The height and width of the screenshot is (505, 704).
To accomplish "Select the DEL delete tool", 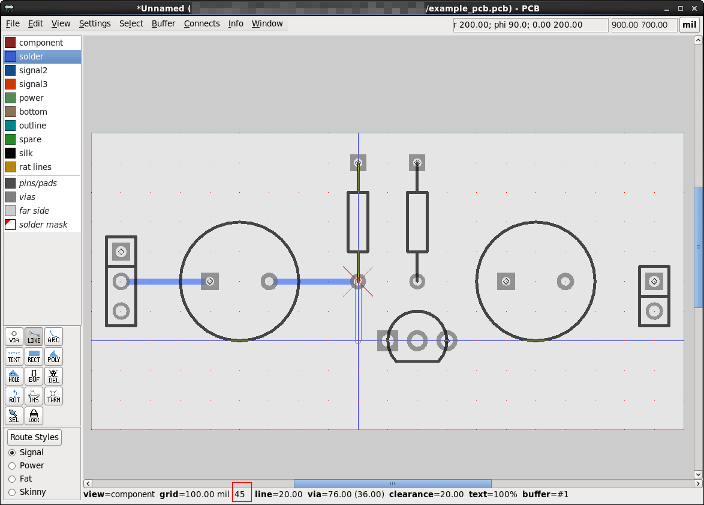I will tap(53, 376).
